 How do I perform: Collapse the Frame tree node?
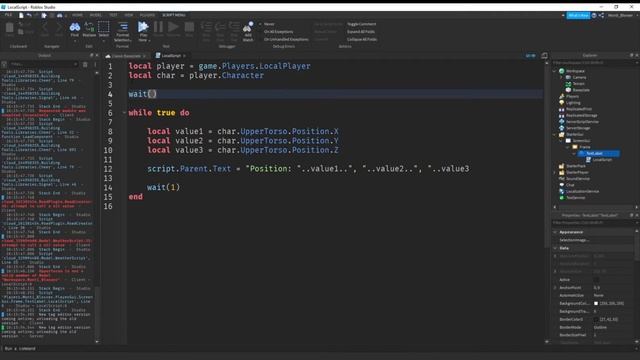pyautogui.click(x=568, y=147)
